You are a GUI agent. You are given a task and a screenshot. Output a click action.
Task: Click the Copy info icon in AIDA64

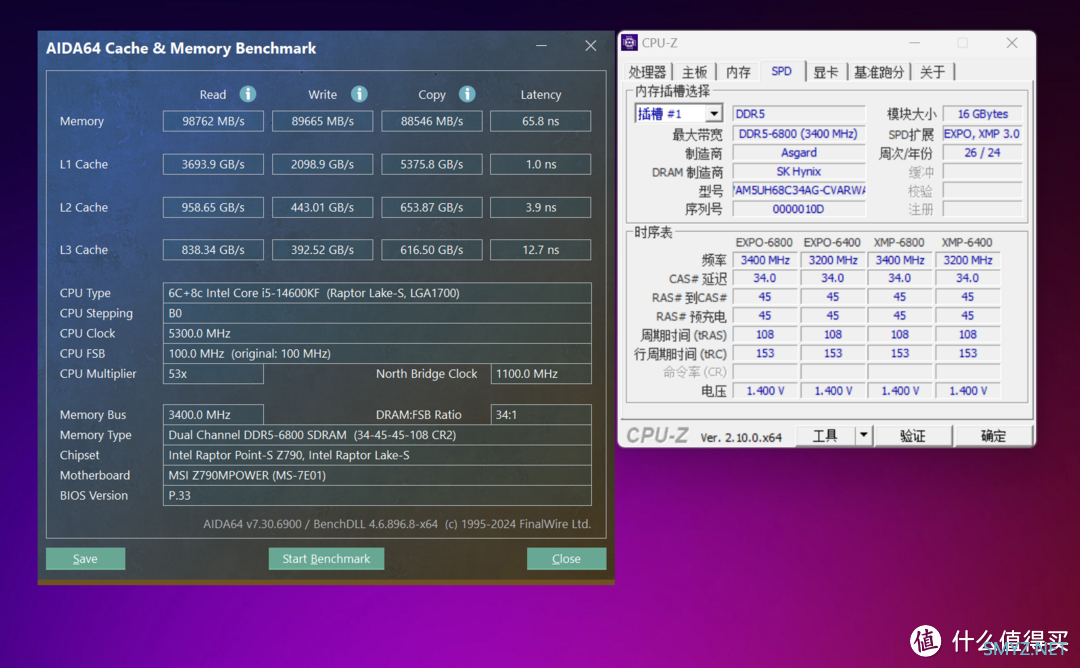coord(467,94)
